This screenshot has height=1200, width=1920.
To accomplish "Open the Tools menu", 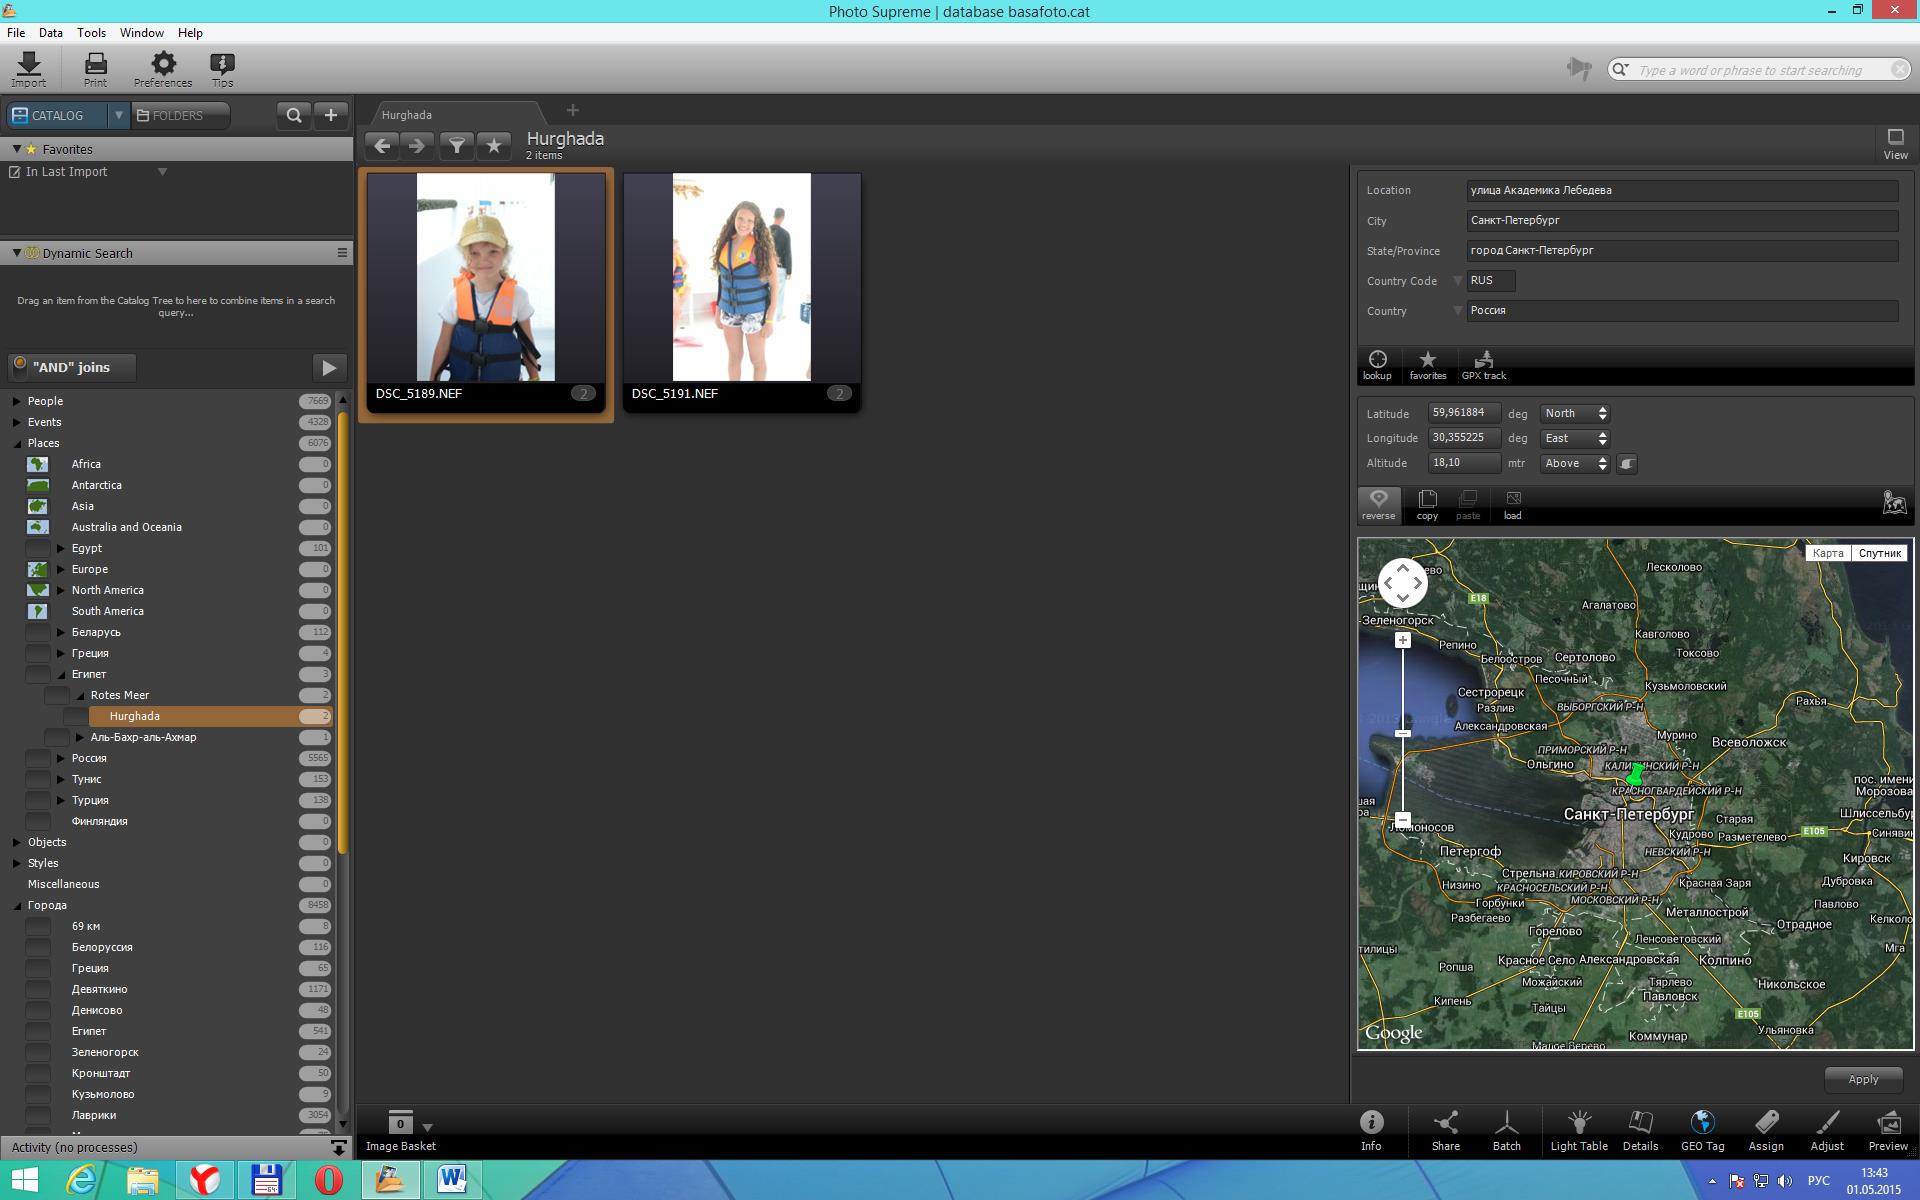I will [x=91, y=33].
